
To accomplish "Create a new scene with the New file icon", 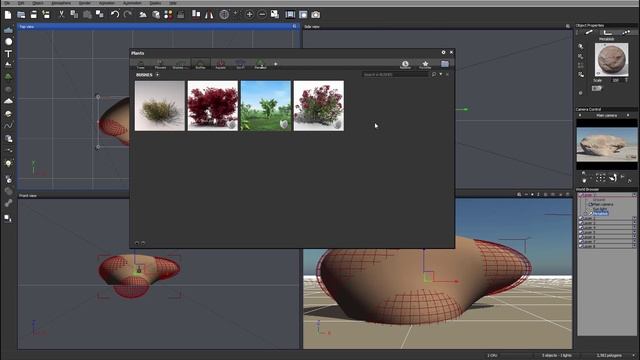I will point(8,15).
